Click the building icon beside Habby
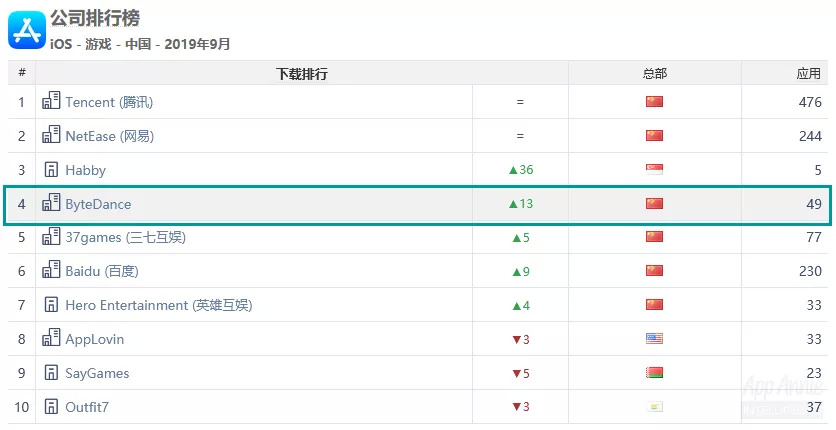The image size is (836, 430). pyautogui.click(x=51, y=170)
